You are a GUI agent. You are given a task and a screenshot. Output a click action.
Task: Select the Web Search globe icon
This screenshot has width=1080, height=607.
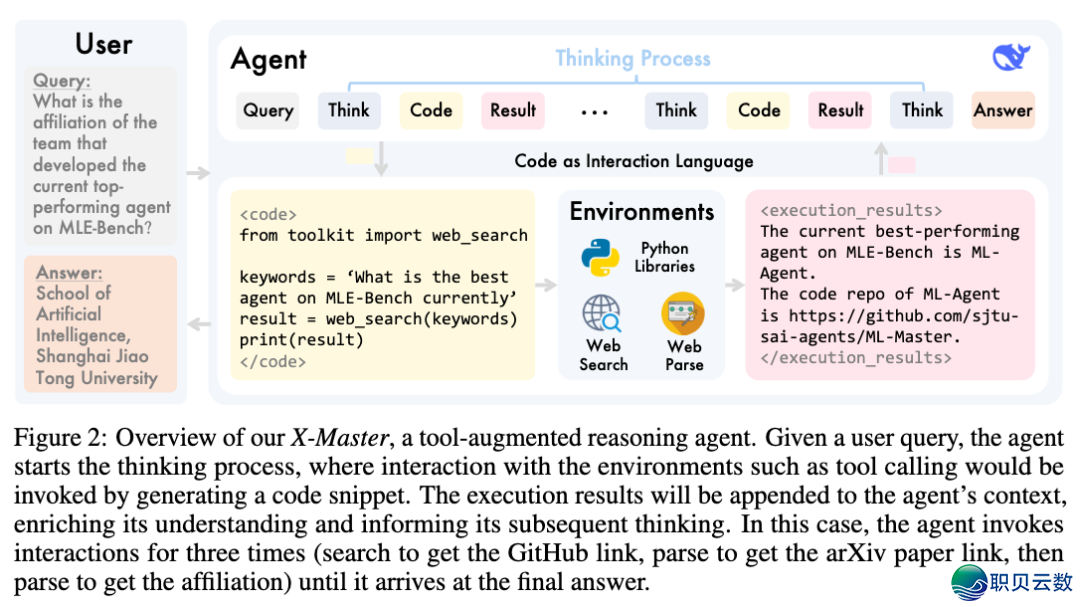click(x=601, y=313)
